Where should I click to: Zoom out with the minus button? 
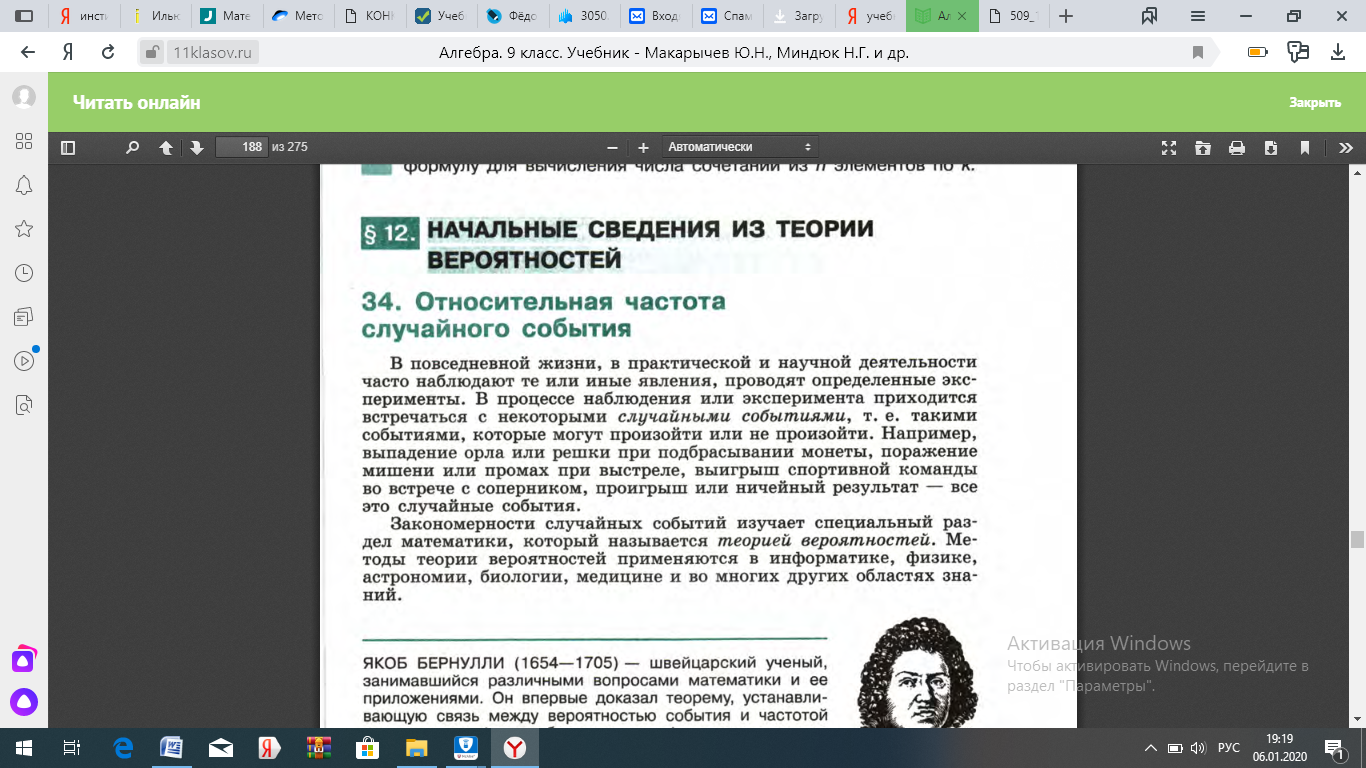click(613, 148)
